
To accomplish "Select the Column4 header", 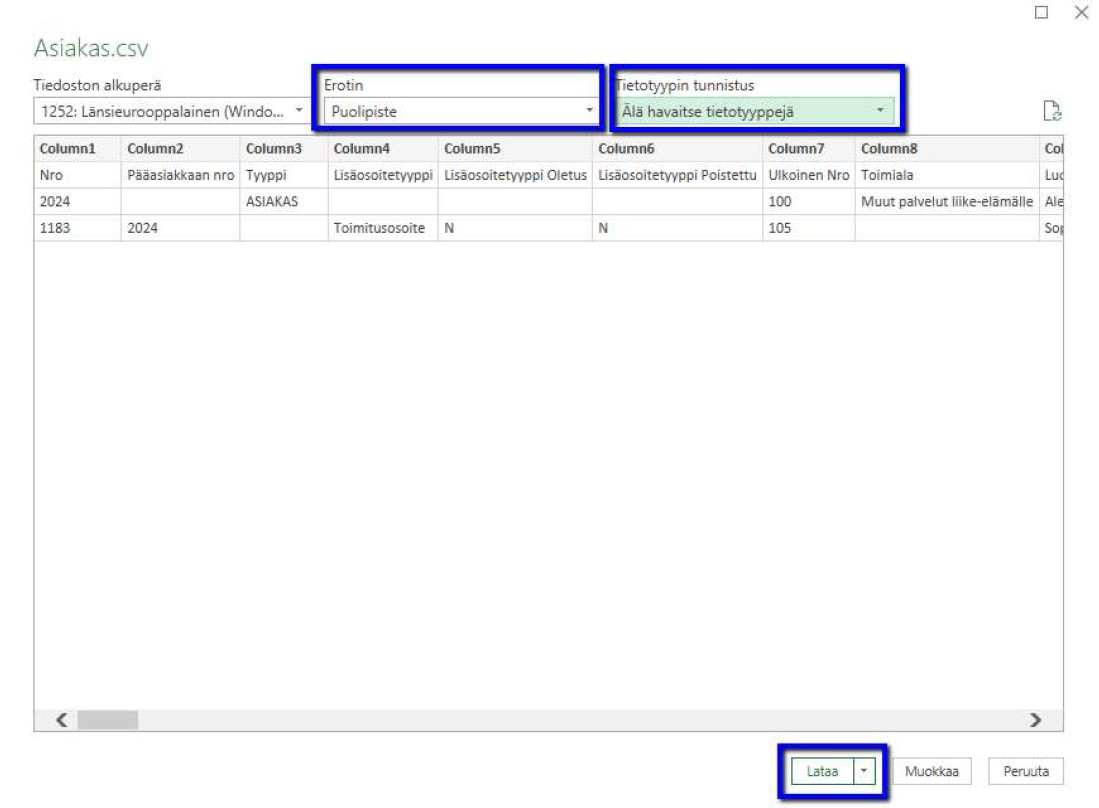I will point(361,149).
